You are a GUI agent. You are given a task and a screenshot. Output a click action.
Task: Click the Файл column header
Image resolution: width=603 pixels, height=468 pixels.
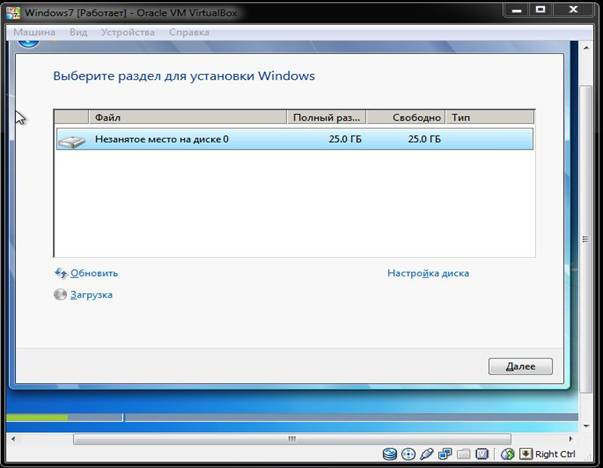coord(188,117)
